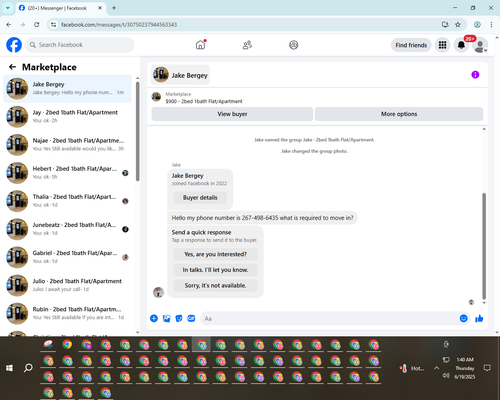Send quick reply In talks. I'll let you know.
This screenshot has width=500, height=400.
pyautogui.click(x=215, y=270)
